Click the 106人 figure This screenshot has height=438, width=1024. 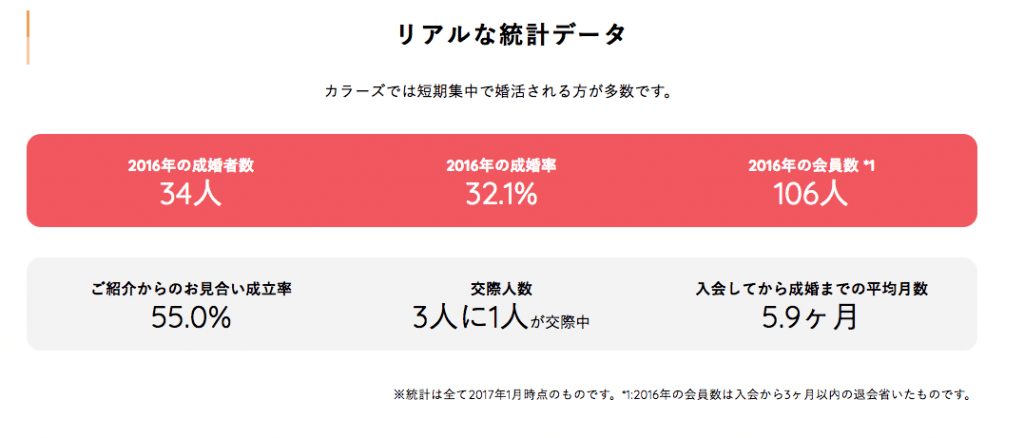(812, 194)
